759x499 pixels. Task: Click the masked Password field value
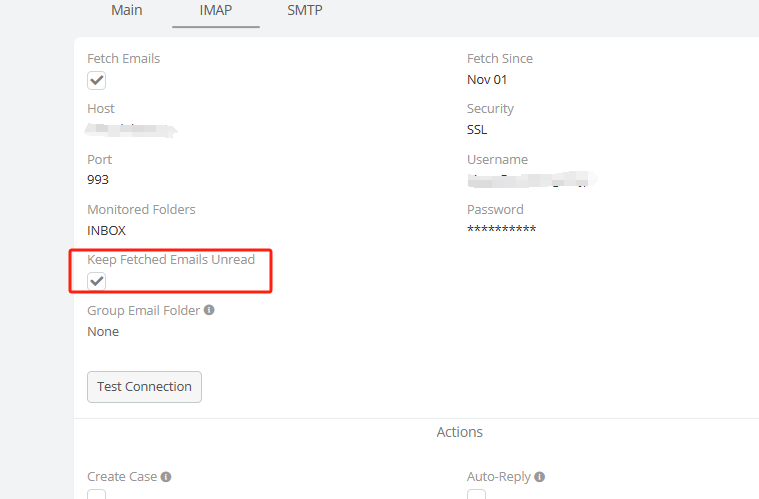(501, 230)
